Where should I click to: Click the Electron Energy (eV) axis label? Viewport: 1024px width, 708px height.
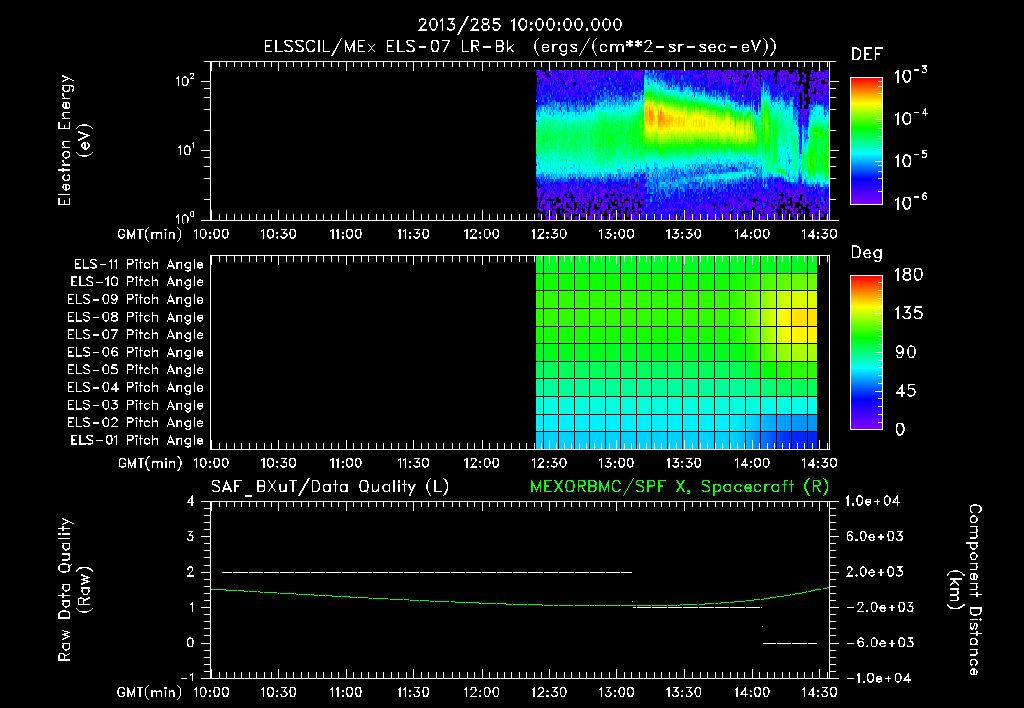[x=74, y=140]
